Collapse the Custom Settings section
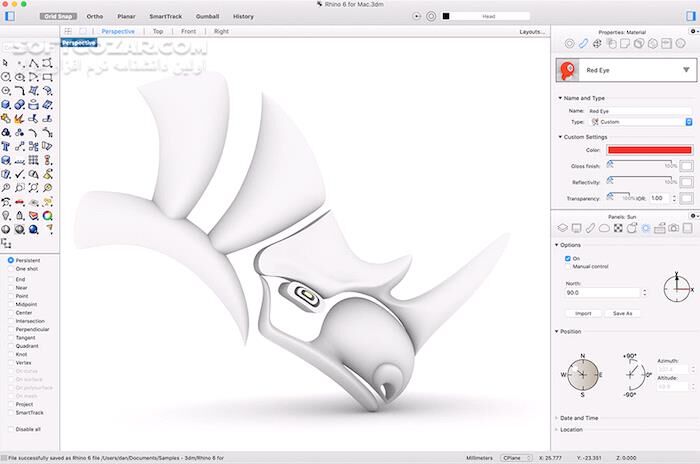The width and height of the screenshot is (700, 464). (560, 137)
